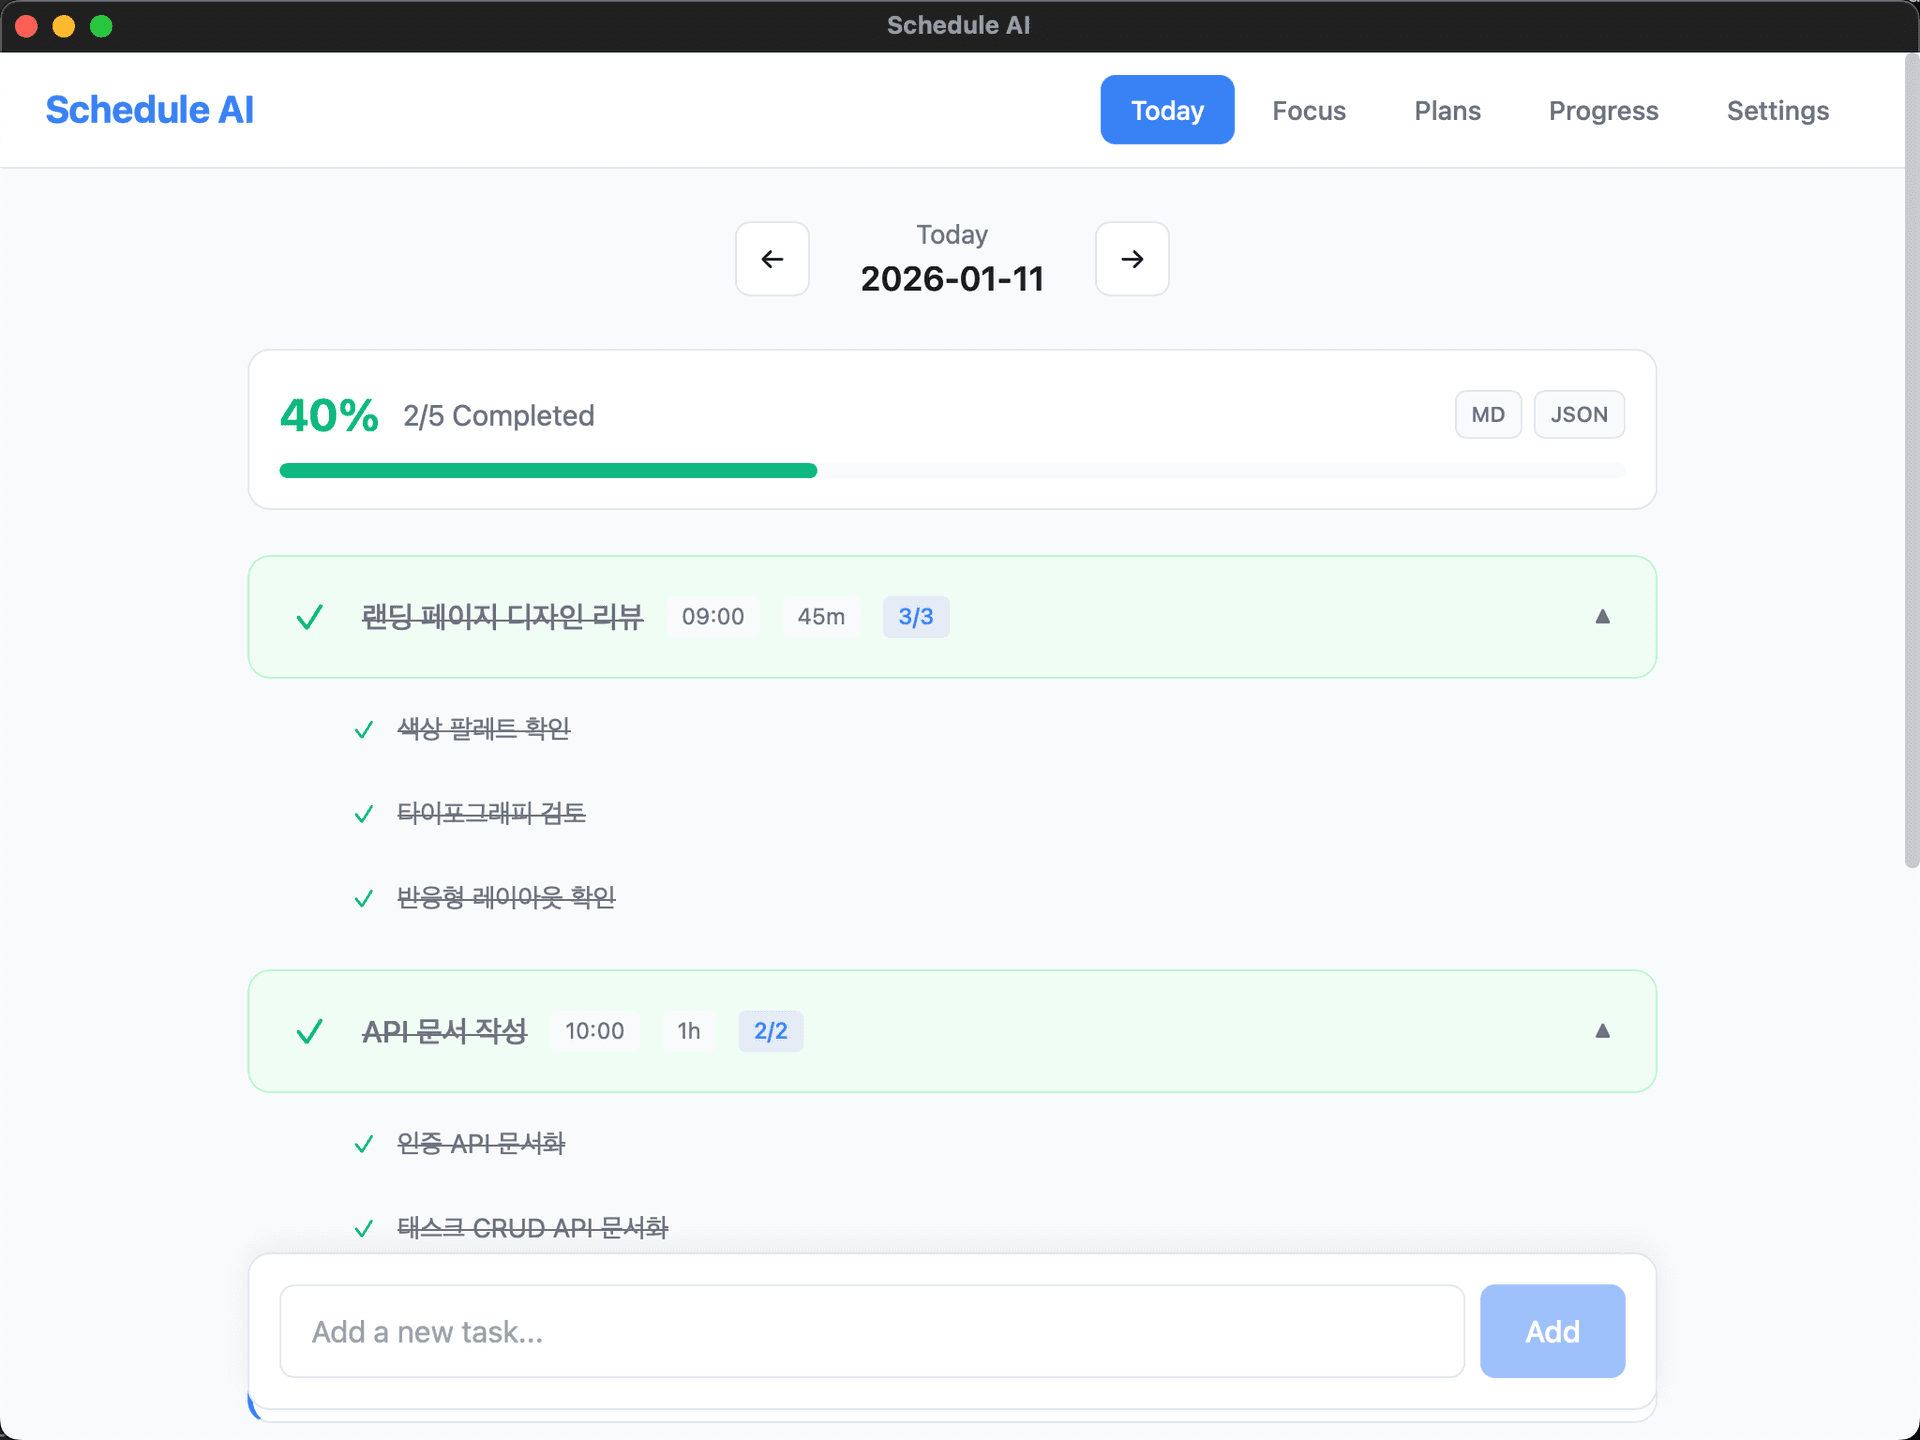Export tasks as MD
Screen dimensions: 1920x1440
point(1488,414)
